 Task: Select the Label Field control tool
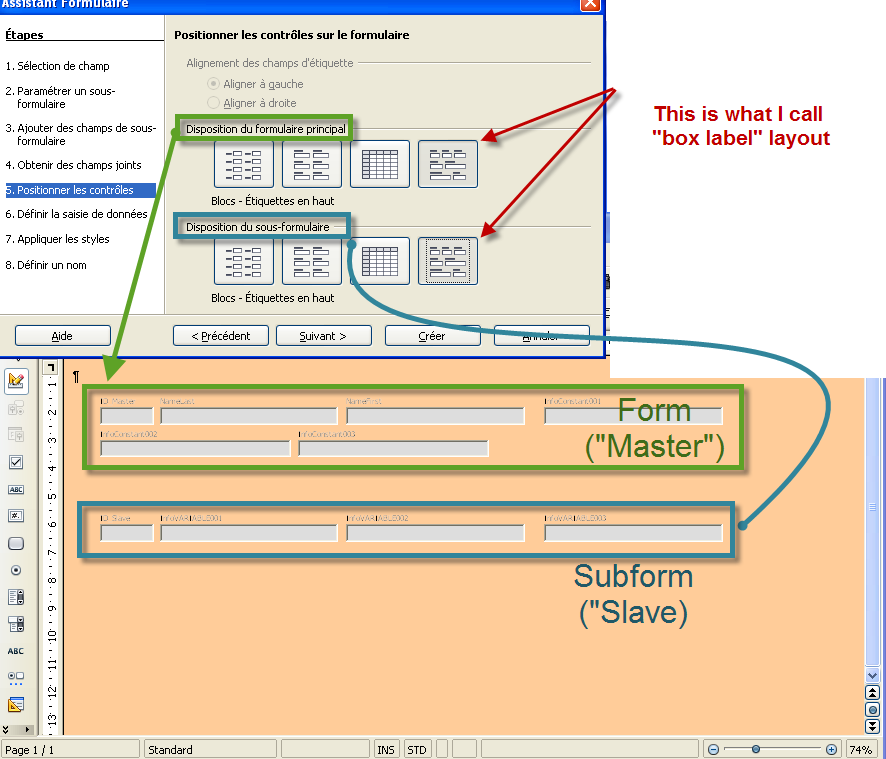16,651
